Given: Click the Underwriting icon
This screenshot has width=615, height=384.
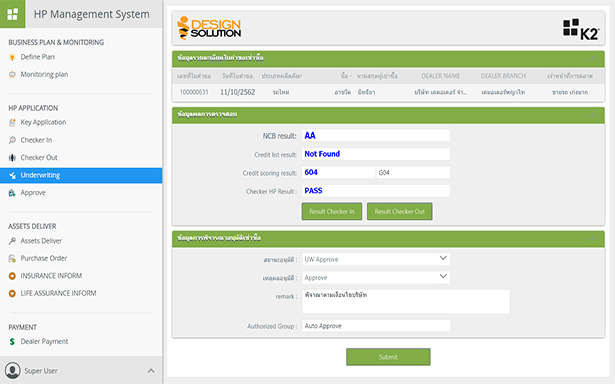Looking at the screenshot, I should click(12, 175).
